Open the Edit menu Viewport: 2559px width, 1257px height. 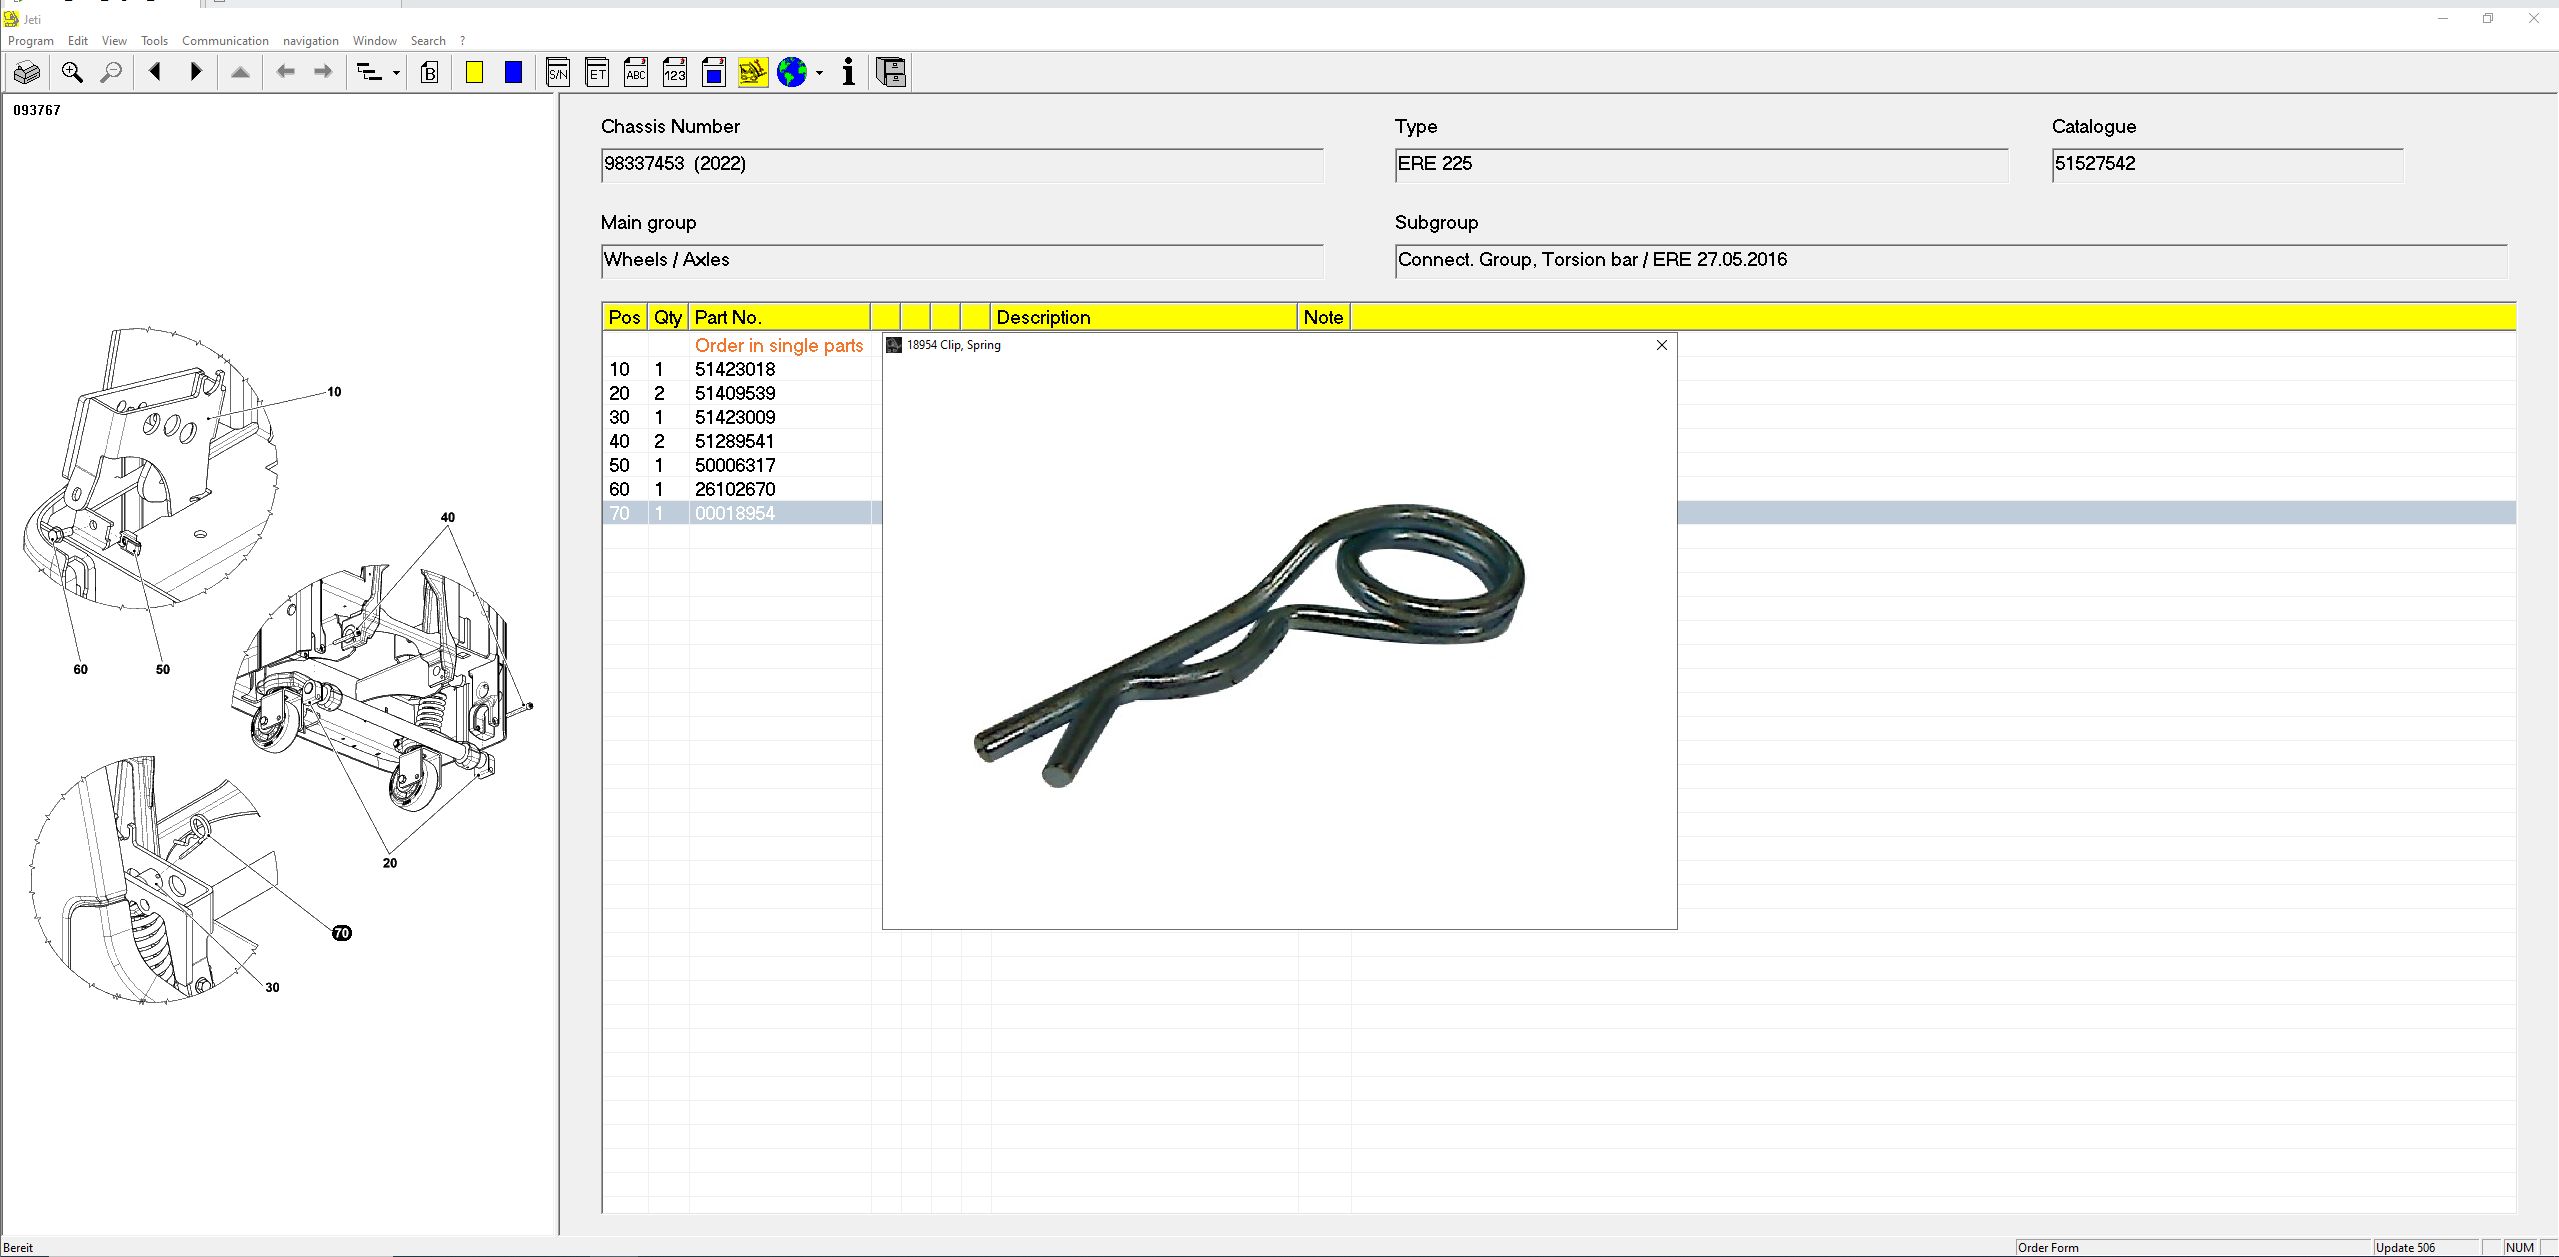point(78,41)
